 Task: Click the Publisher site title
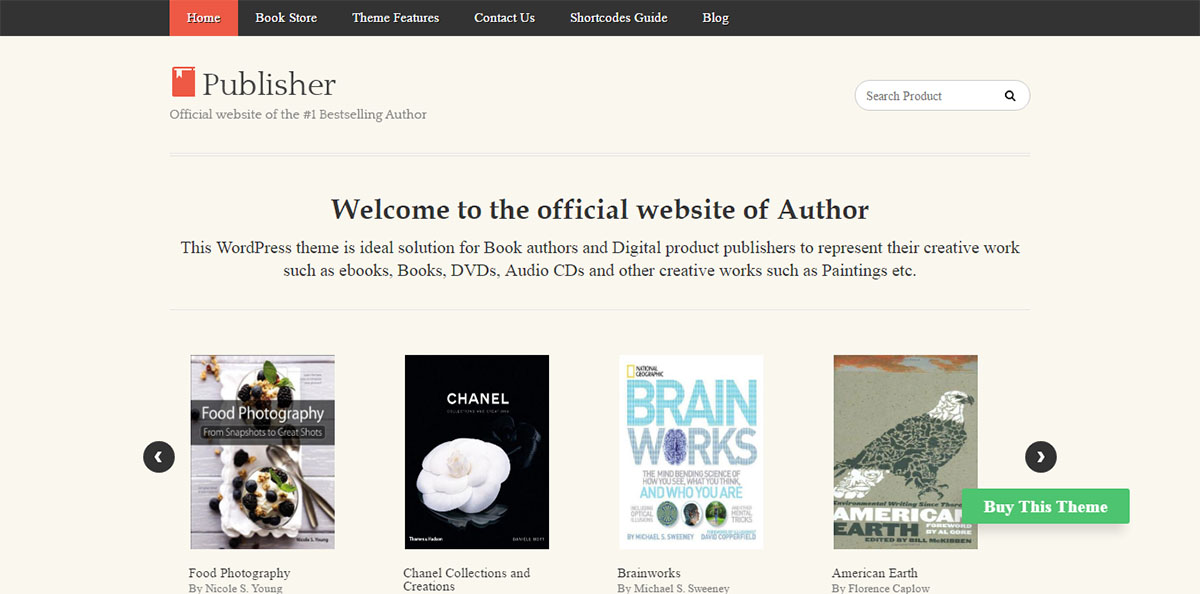(x=269, y=84)
